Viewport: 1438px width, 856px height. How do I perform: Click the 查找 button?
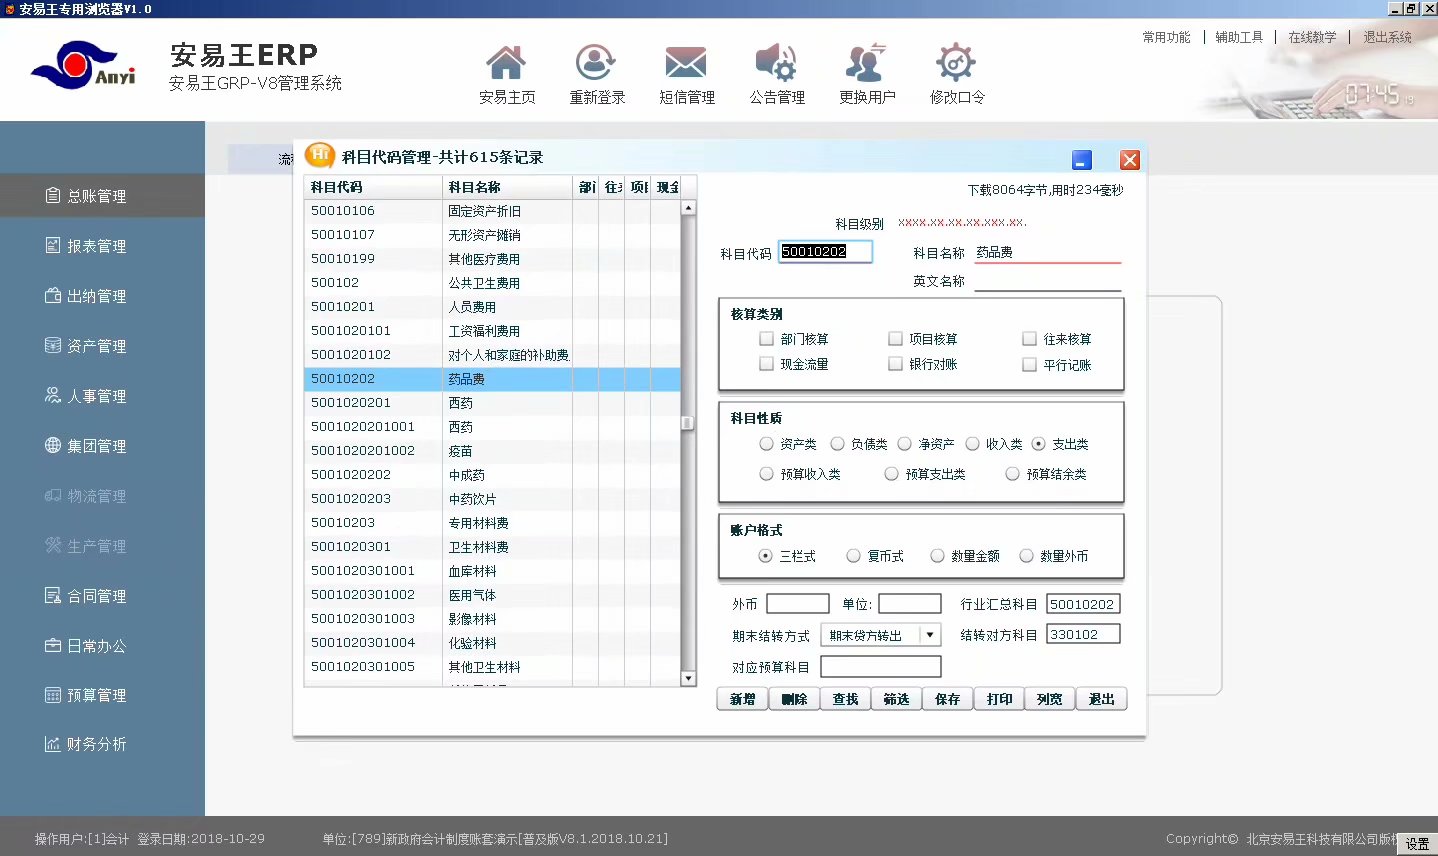pos(845,699)
